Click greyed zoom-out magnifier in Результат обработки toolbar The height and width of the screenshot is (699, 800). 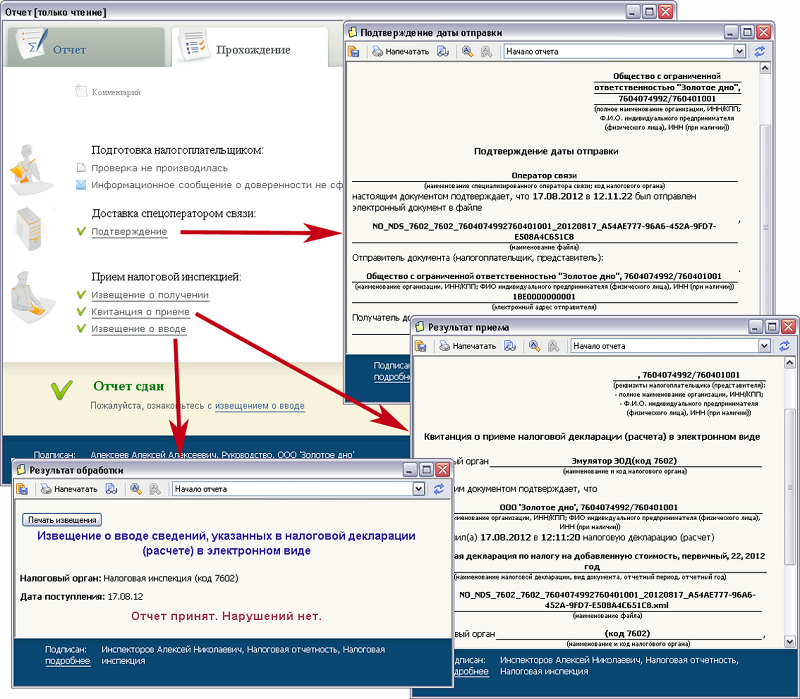155,489
